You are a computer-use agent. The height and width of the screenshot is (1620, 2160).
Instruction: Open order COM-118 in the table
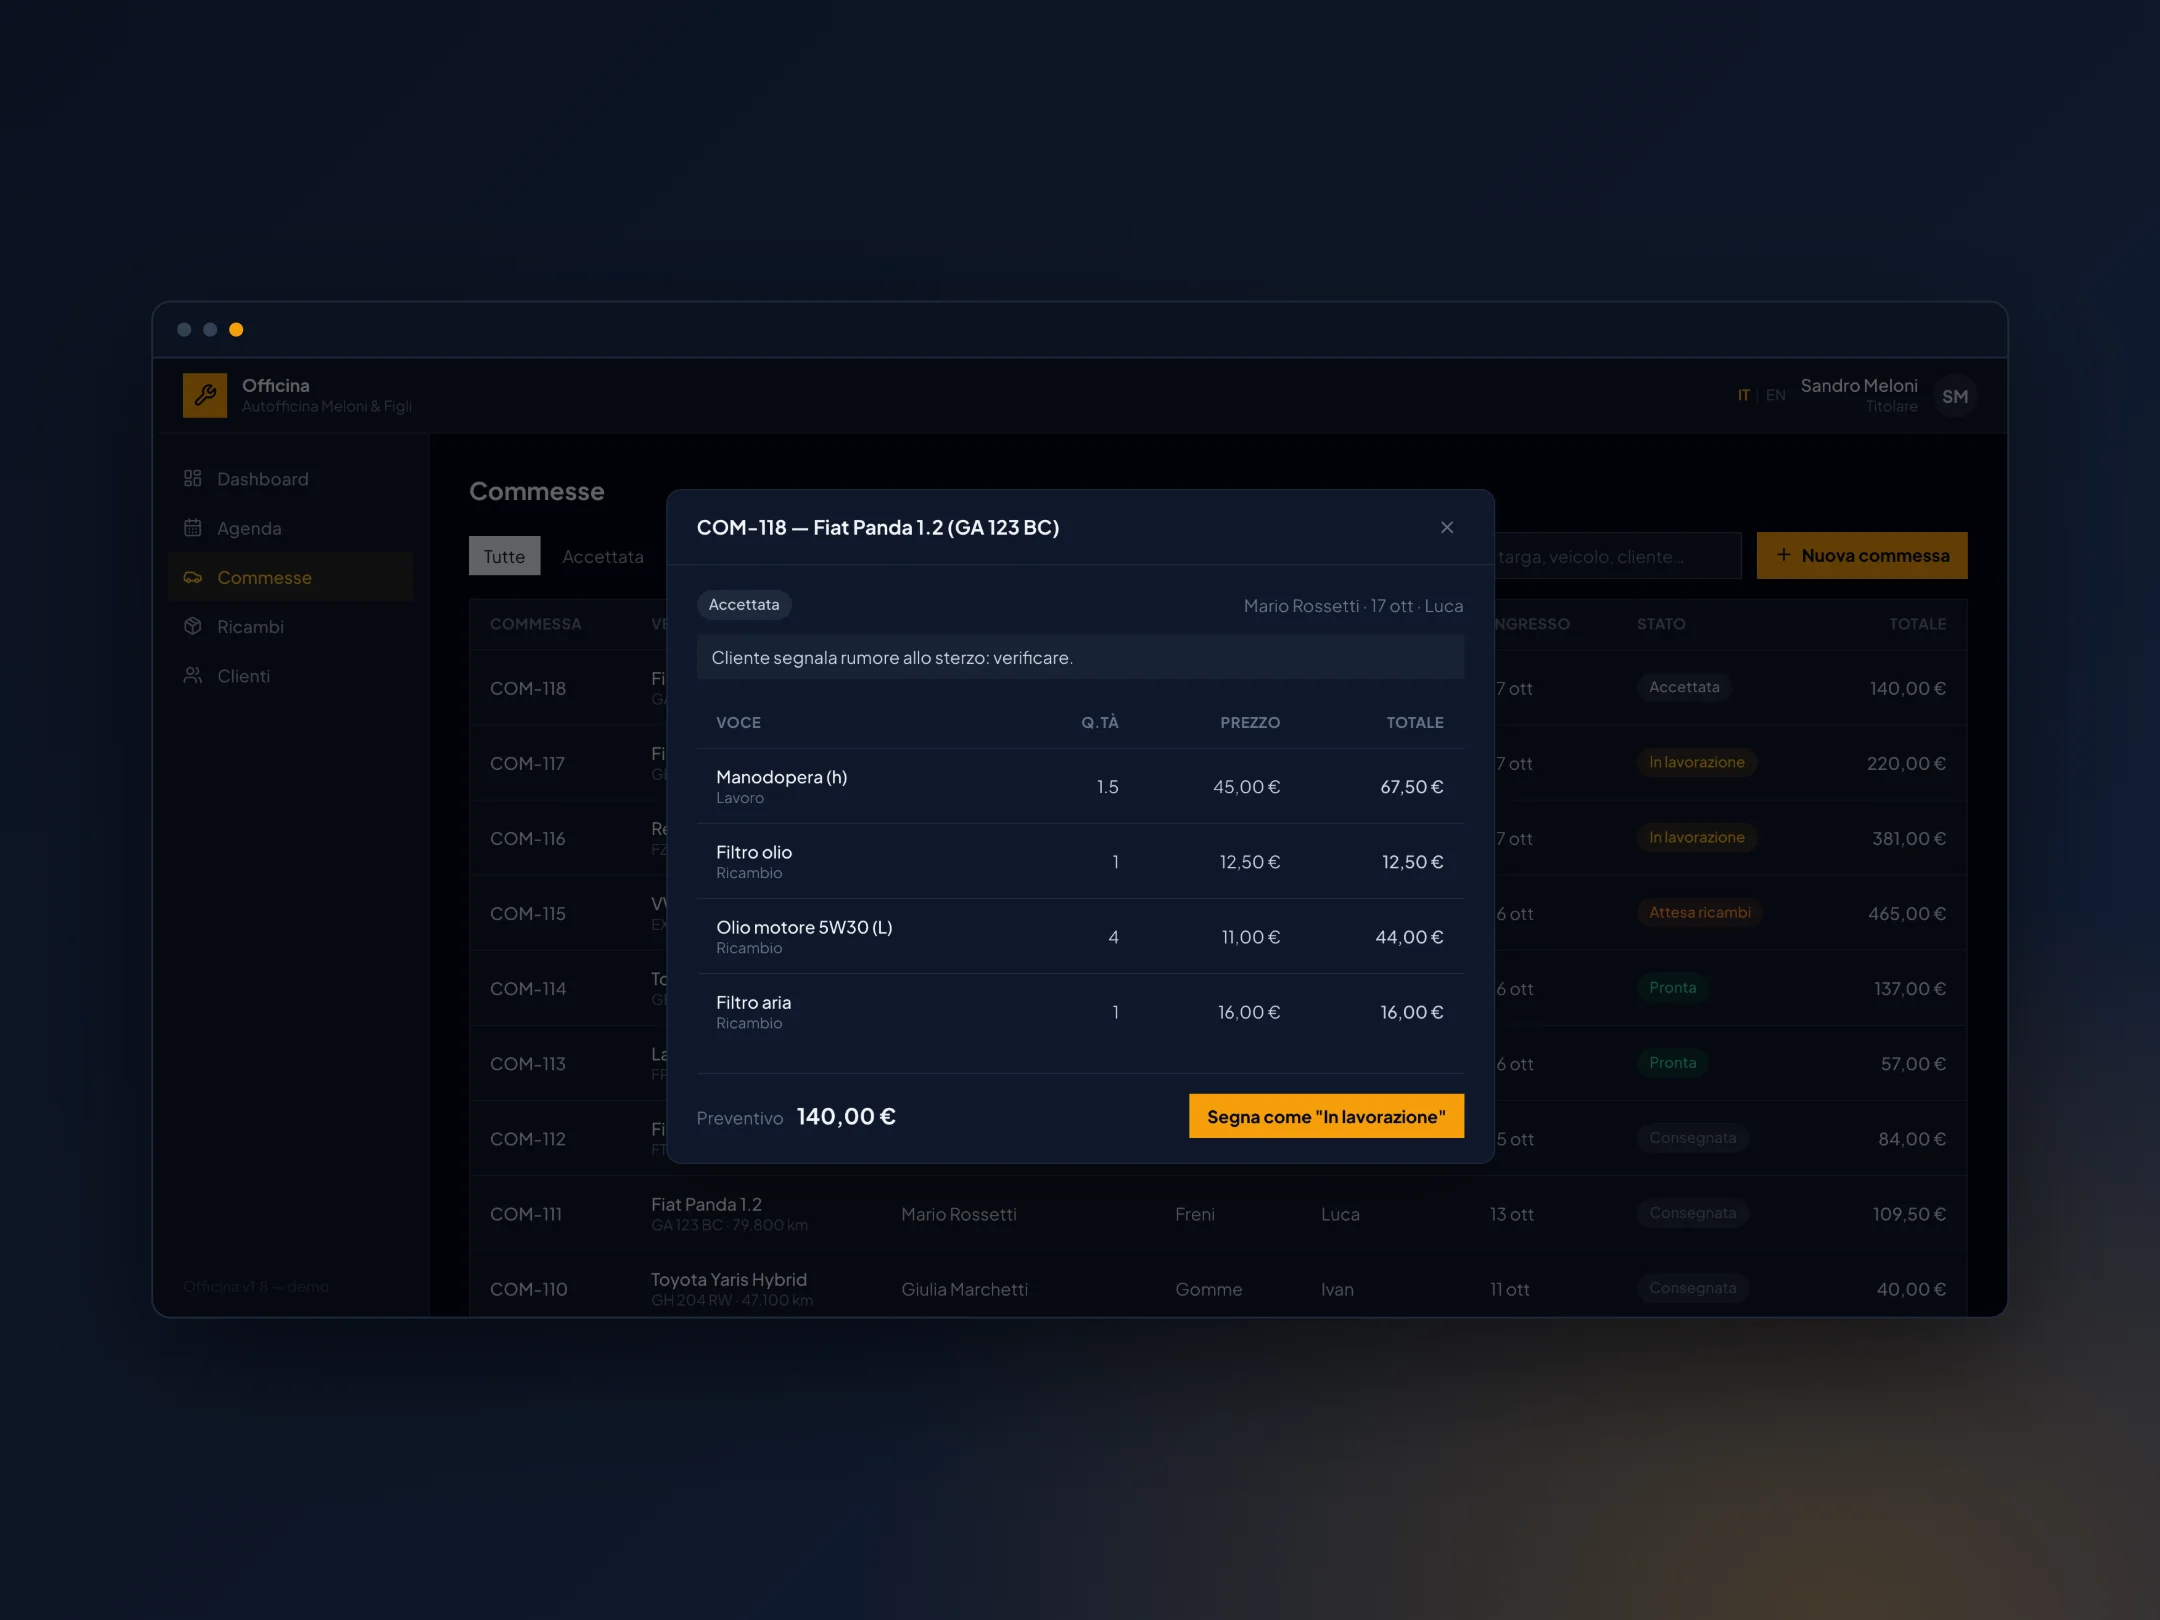pyautogui.click(x=528, y=688)
